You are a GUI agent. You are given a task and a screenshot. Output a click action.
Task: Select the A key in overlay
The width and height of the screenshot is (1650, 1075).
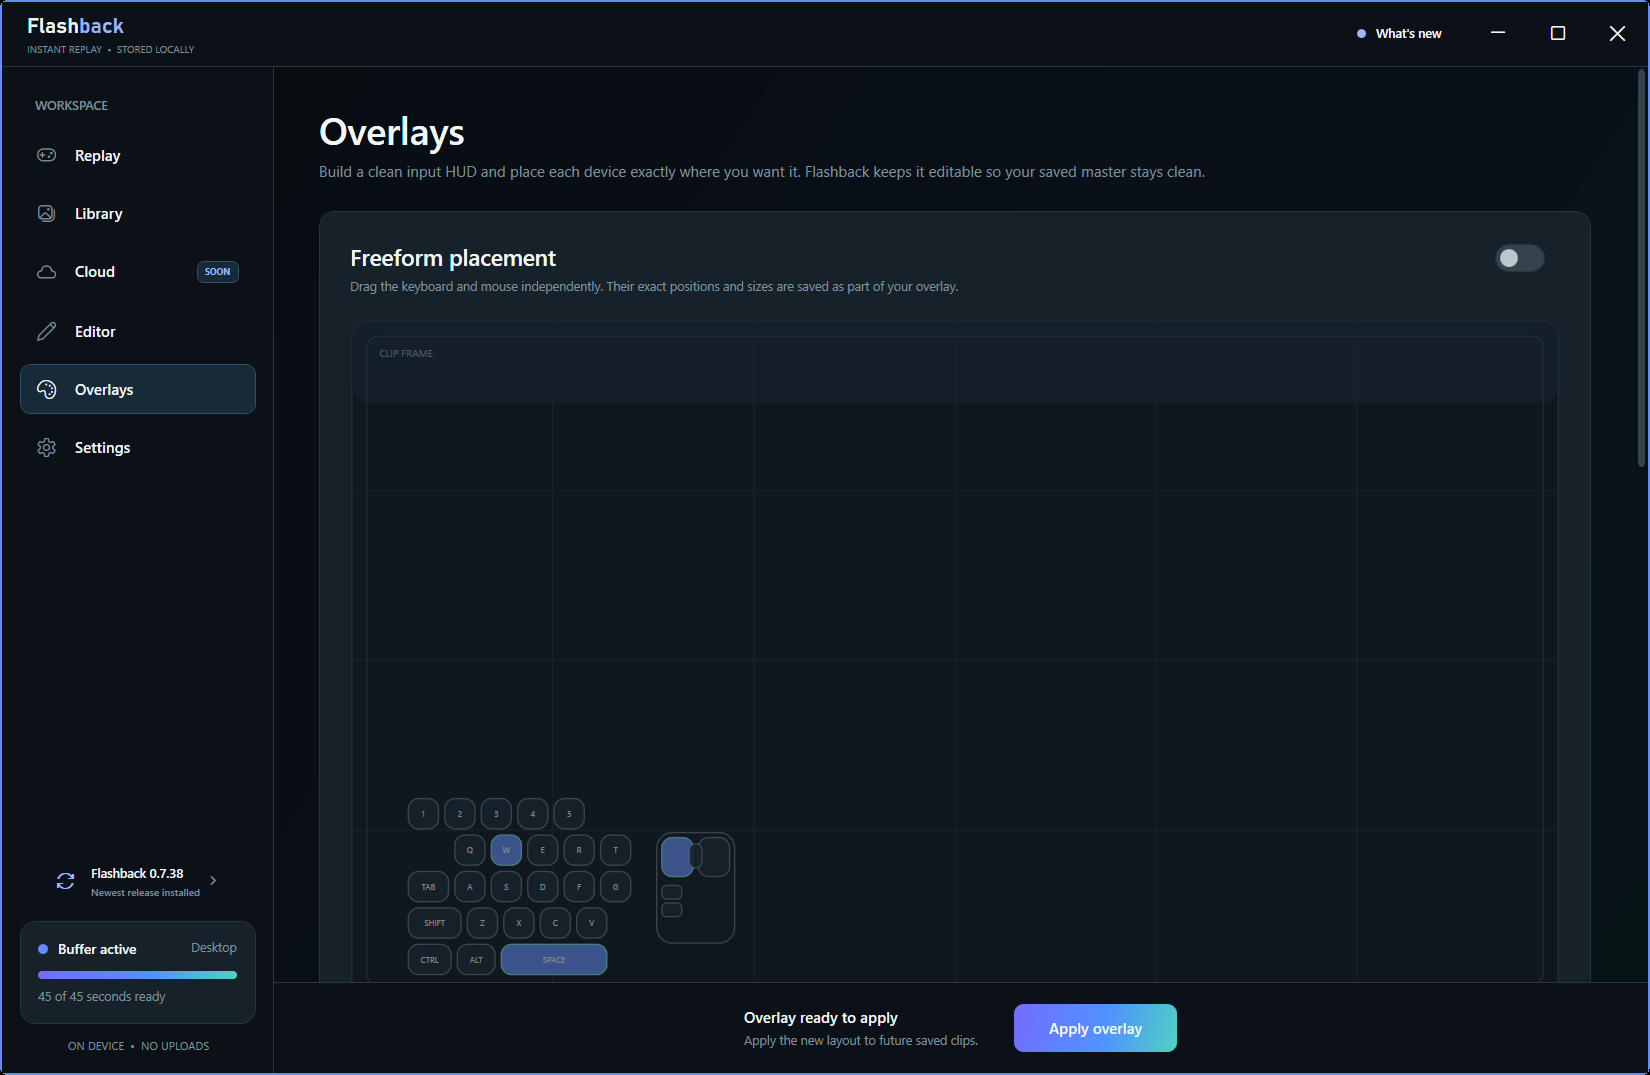click(470, 887)
